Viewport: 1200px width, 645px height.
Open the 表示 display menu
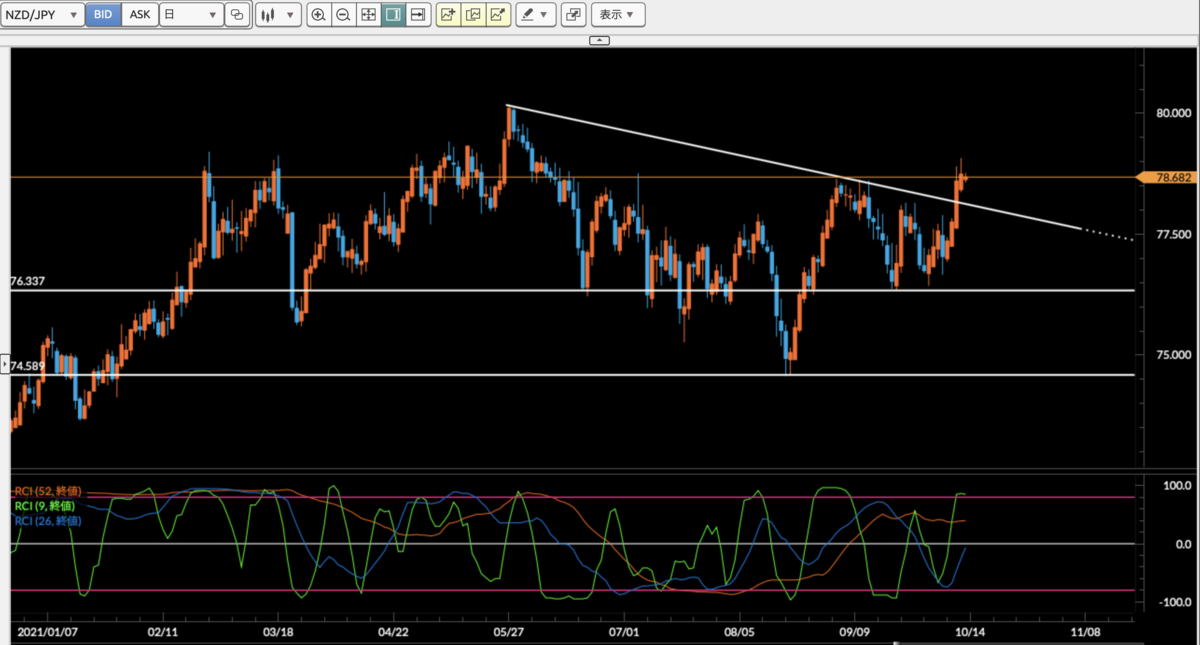pyautogui.click(x=618, y=15)
